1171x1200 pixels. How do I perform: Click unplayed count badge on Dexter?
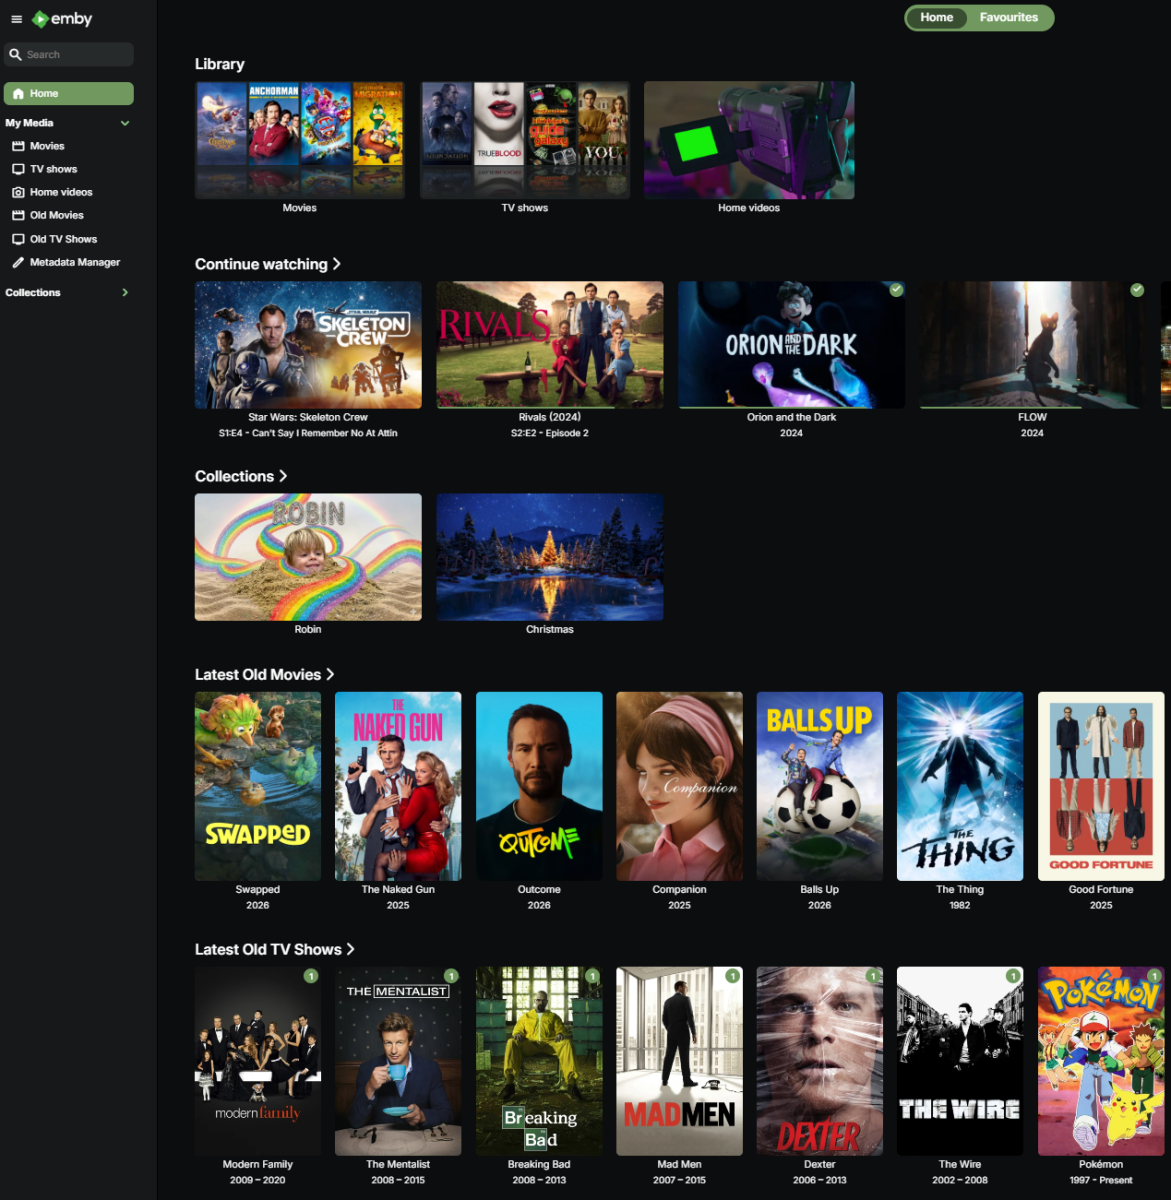click(x=873, y=976)
